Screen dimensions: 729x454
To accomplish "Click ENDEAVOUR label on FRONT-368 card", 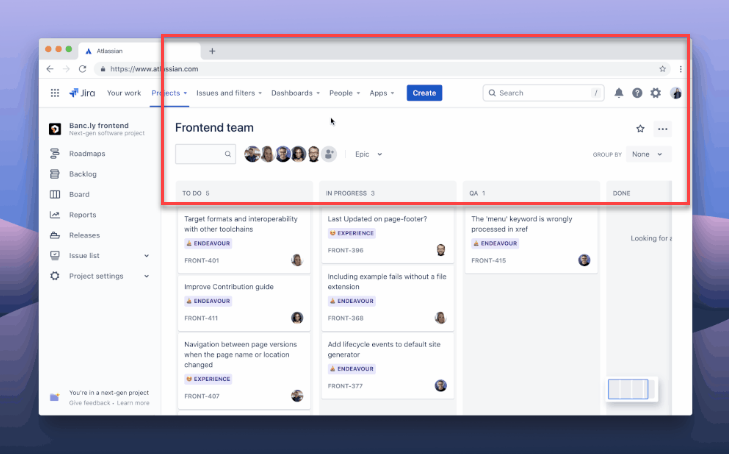I will (351, 301).
